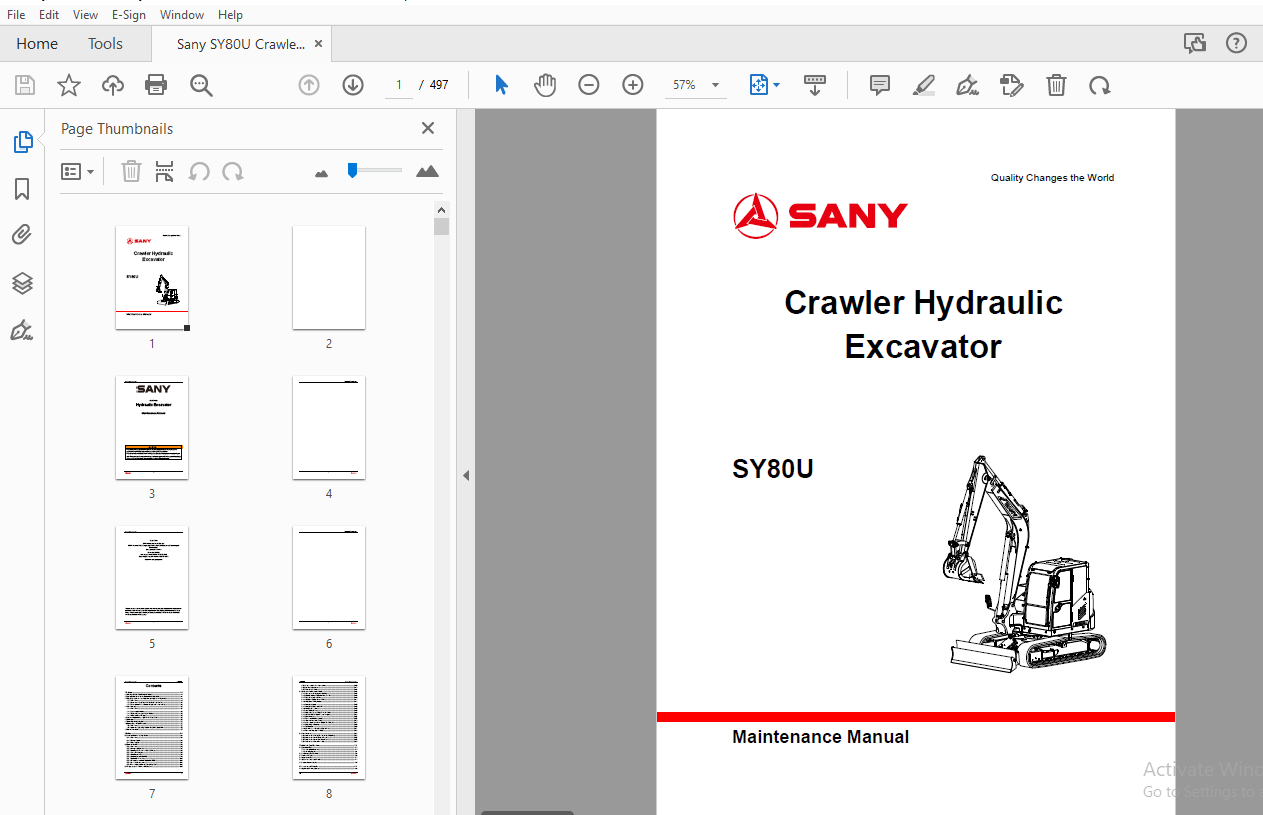1263x815 pixels.
Task: Select the Sany SY80U document tab
Action: click(x=241, y=44)
